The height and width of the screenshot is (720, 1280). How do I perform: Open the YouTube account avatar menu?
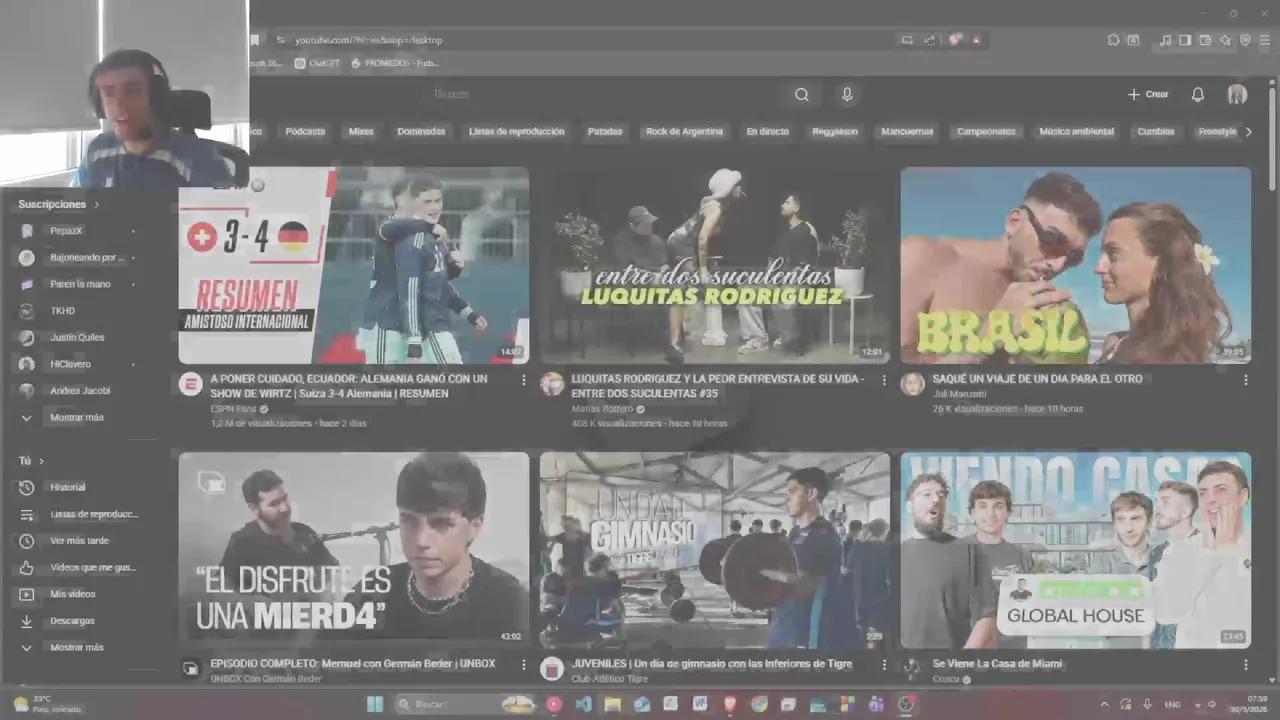coord(1237,94)
